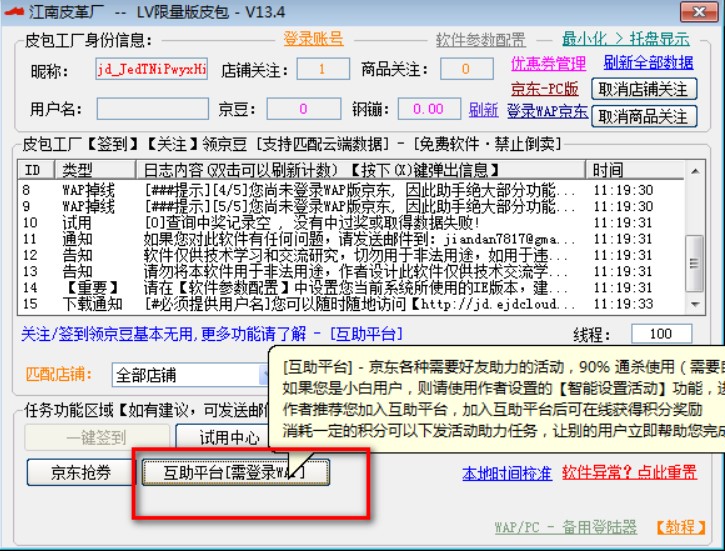Screen dimensions: 725x554
Task: Close the window with X button
Action: [699, 11]
